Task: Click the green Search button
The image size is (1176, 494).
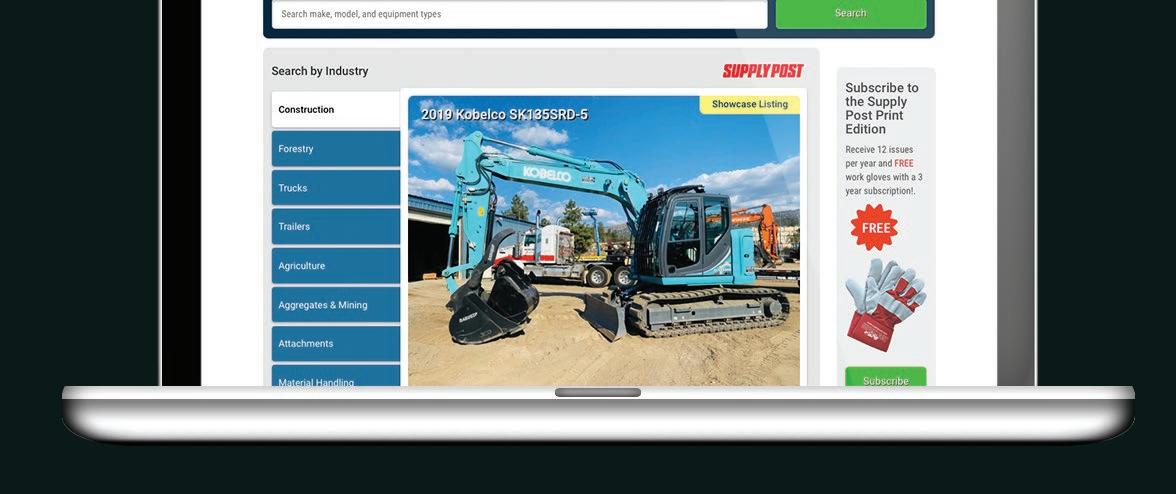Action: [x=850, y=13]
